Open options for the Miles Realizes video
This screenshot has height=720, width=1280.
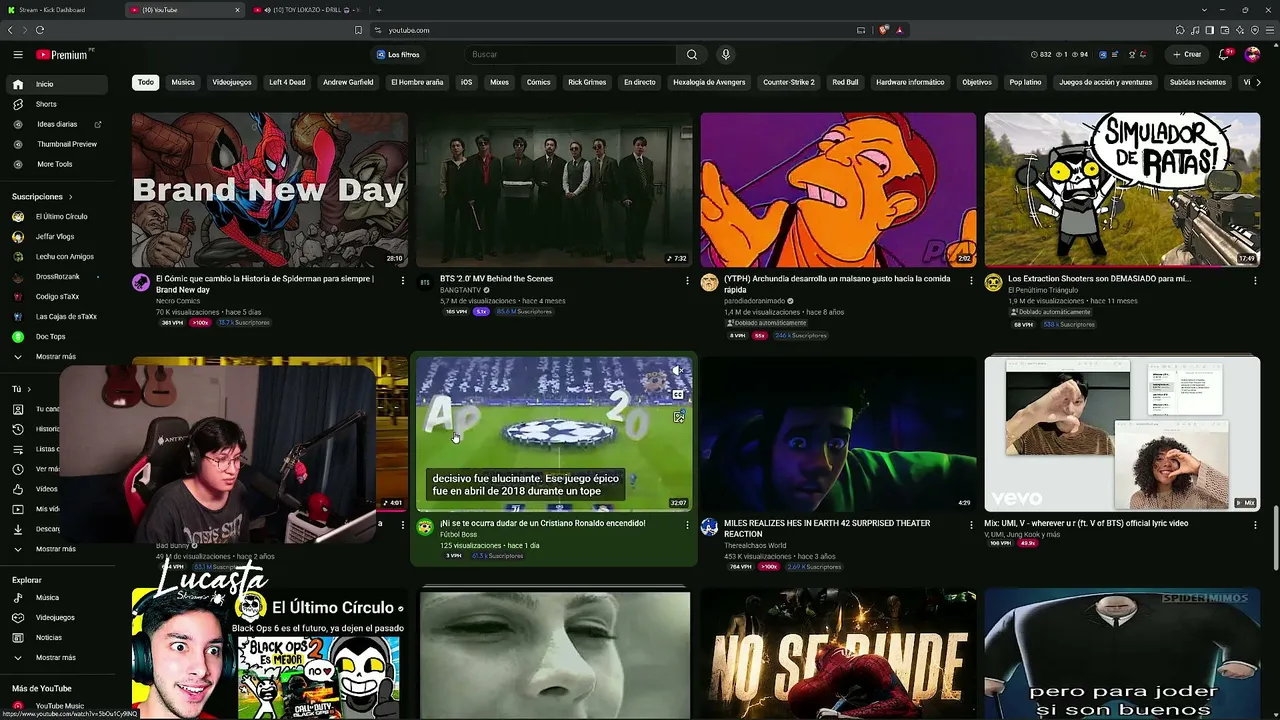point(971,525)
